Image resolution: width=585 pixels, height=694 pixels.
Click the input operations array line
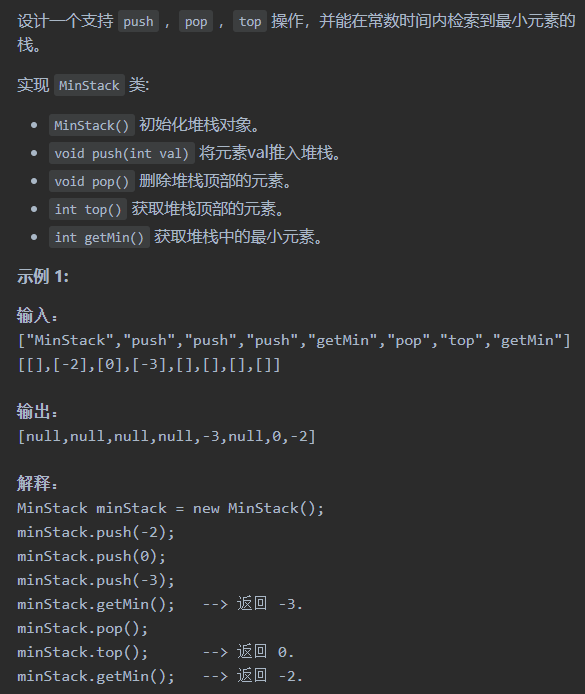(294, 340)
